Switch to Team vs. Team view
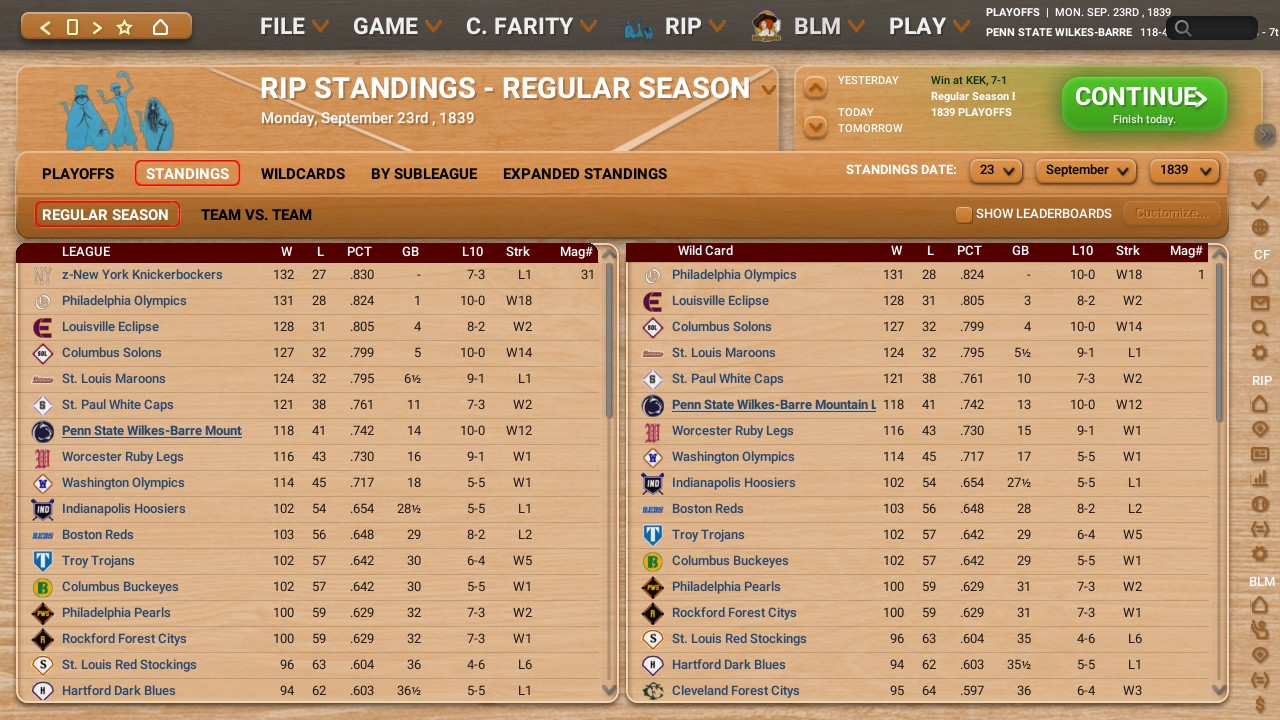Image resolution: width=1280 pixels, height=720 pixels. point(256,214)
